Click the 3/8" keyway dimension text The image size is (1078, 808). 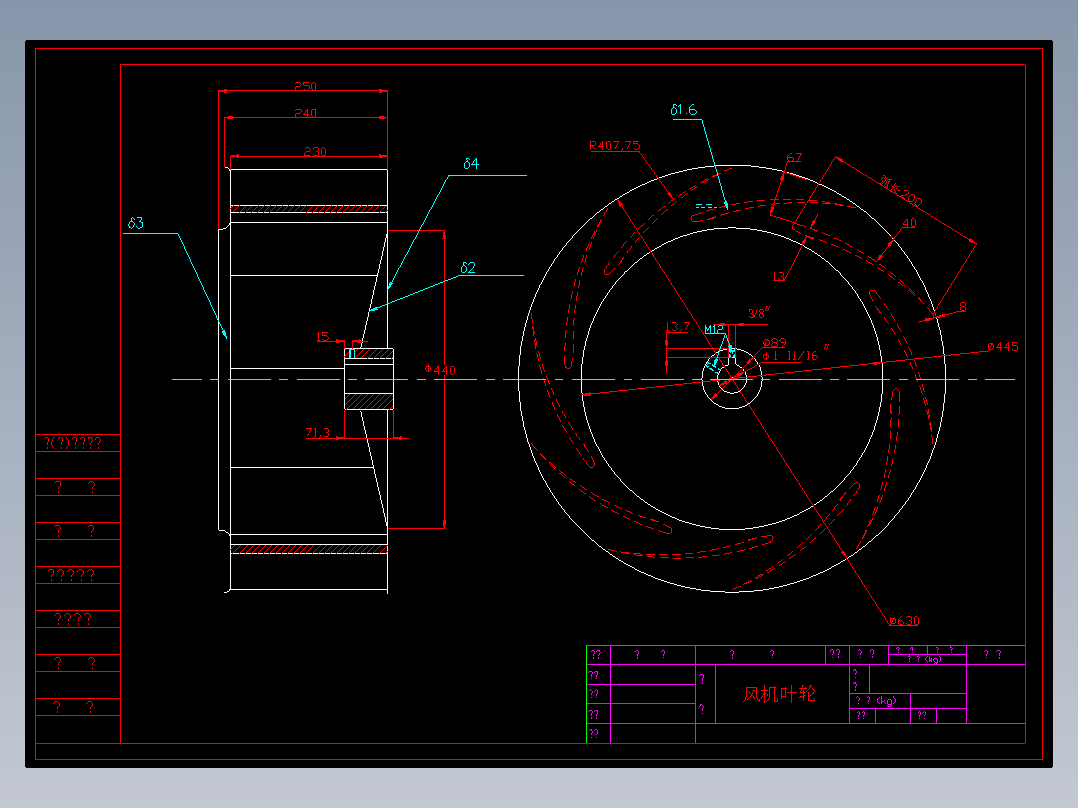point(759,313)
